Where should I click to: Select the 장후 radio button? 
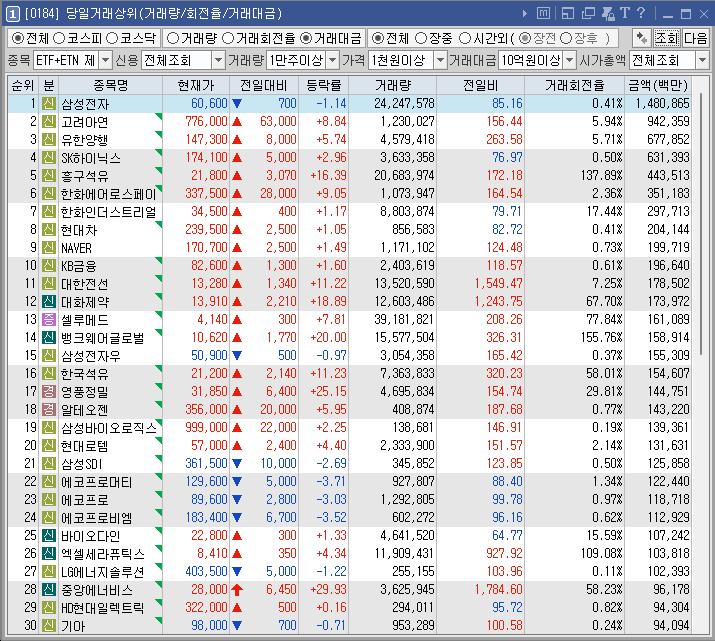565,38
